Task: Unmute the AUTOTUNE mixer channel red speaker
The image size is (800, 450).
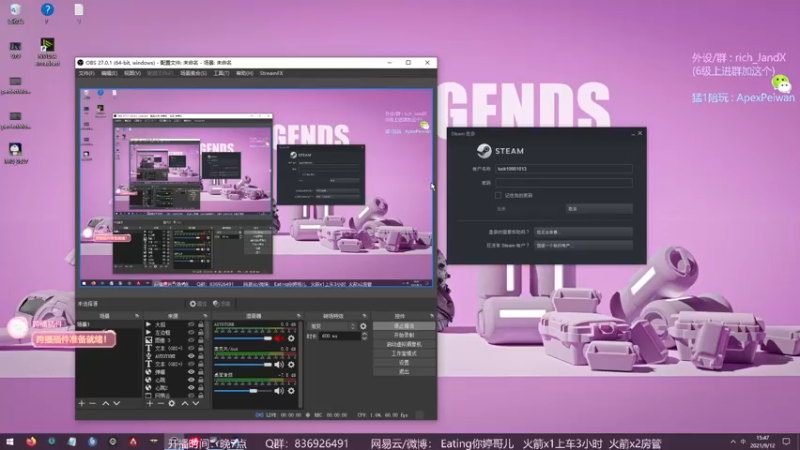Action: click(x=279, y=338)
